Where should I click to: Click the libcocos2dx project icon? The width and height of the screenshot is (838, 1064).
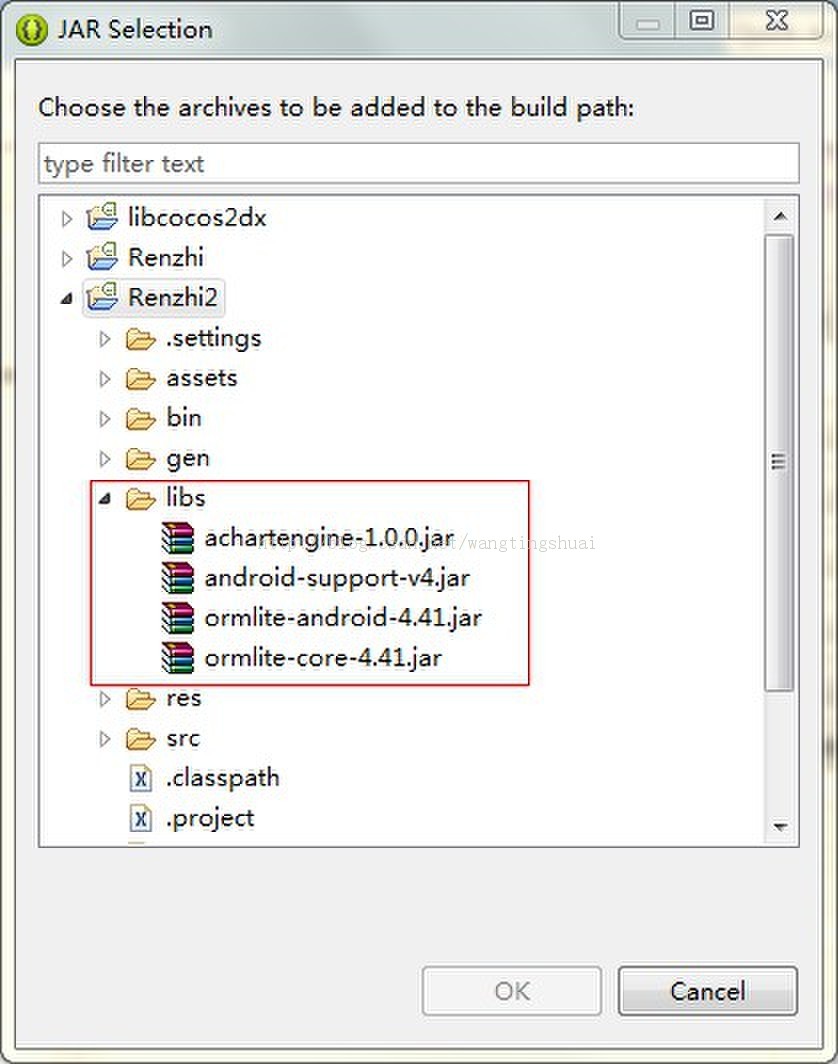pyautogui.click(x=102, y=217)
